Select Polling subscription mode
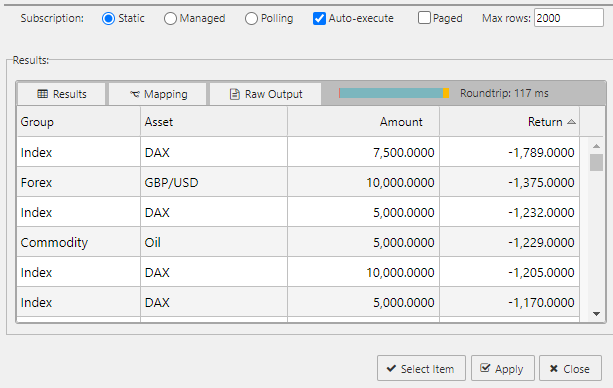 pyautogui.click(x=251, y=18)
